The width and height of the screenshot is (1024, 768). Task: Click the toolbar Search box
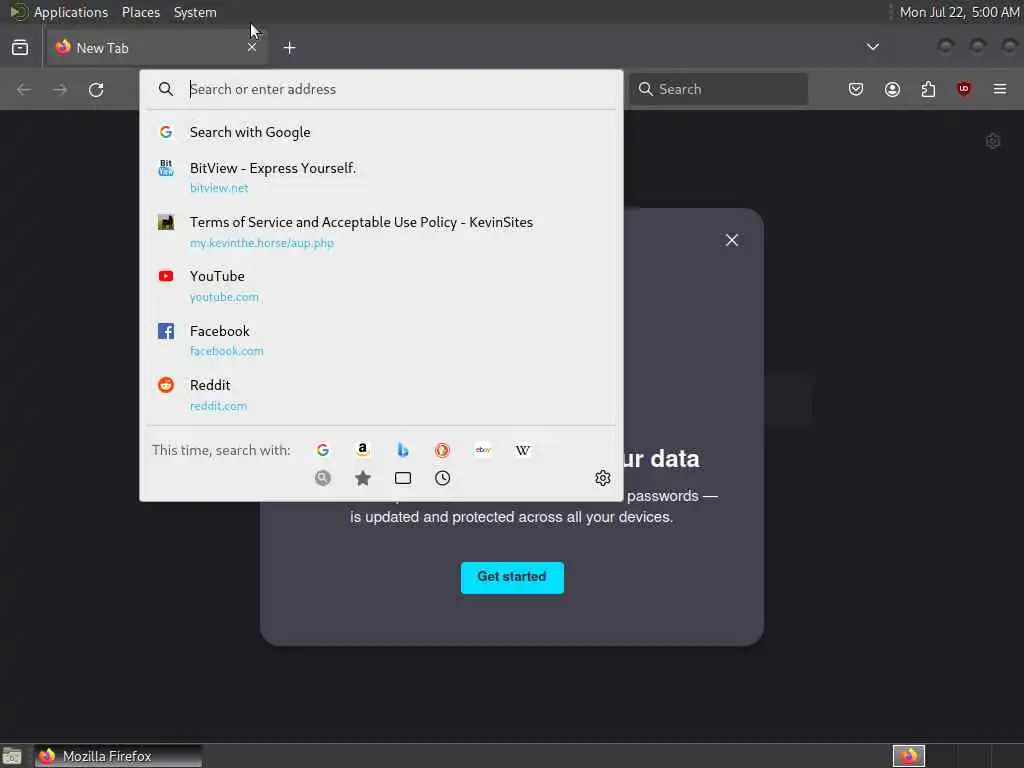pyautogui.click(x=718, y=89)
